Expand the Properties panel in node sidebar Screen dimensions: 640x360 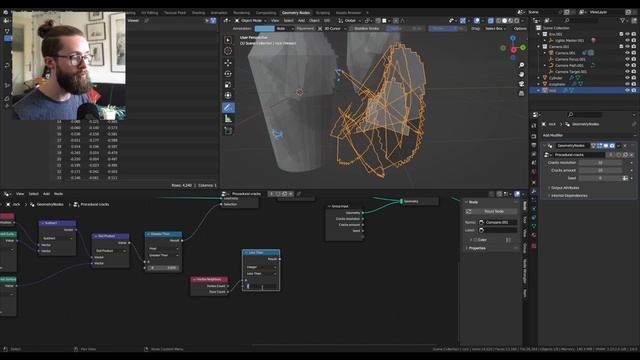(x=476, y=248)
